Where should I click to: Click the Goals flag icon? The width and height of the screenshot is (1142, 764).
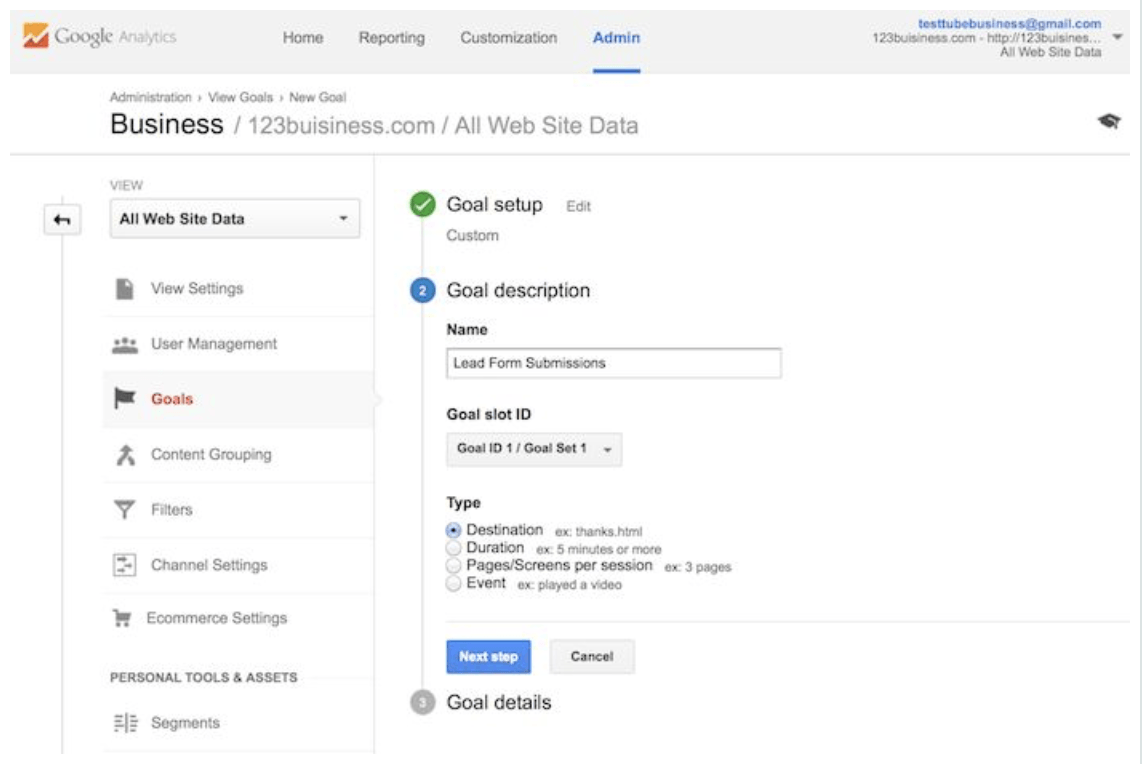(x=125, y=399)
